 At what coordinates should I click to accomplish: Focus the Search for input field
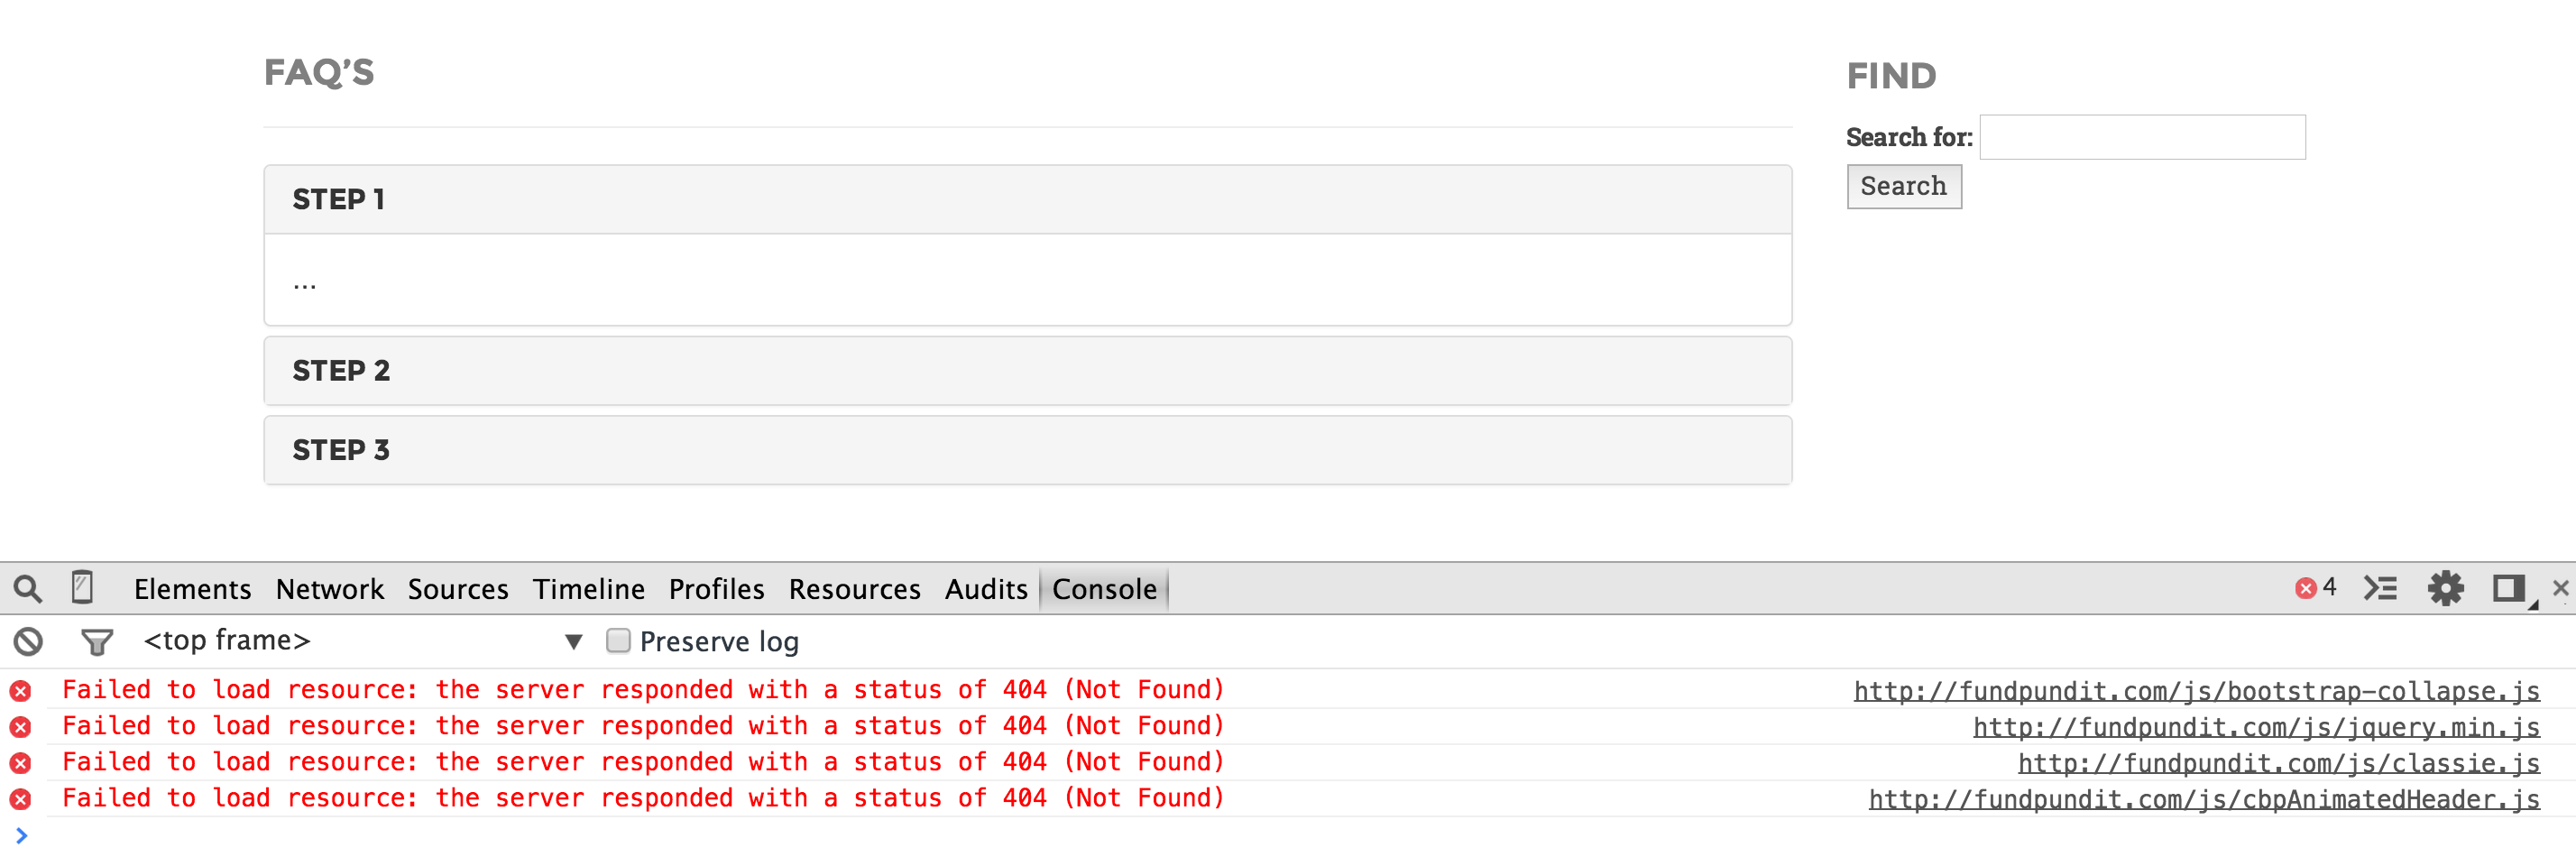point(2142,137)
